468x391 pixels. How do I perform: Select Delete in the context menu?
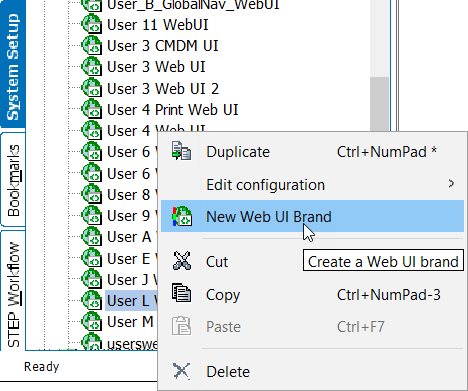(312, 372)
